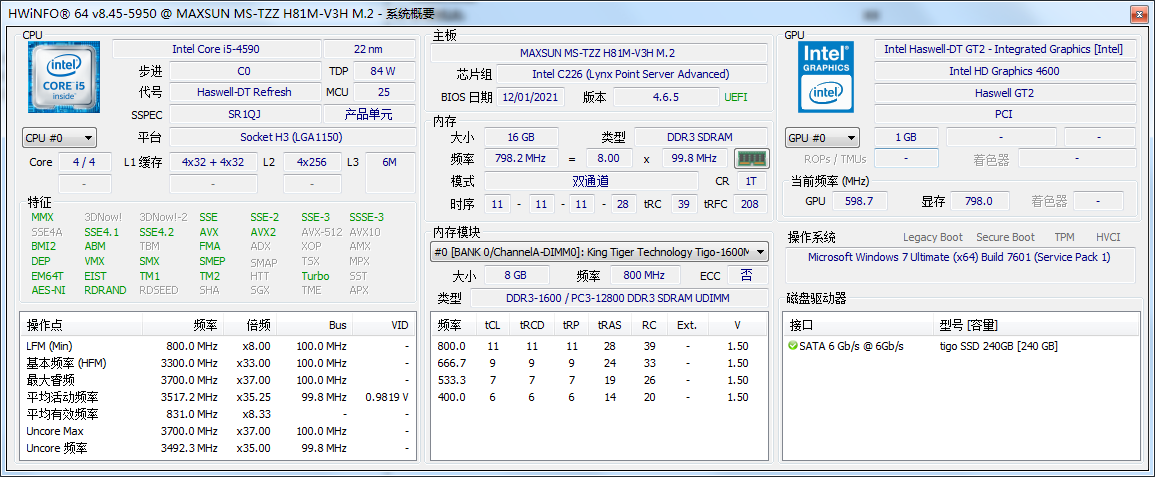Click the 型号 [容量] column header
This screenshot has height=477, width=1155.
pyautogui.click(x=967, y=325)
